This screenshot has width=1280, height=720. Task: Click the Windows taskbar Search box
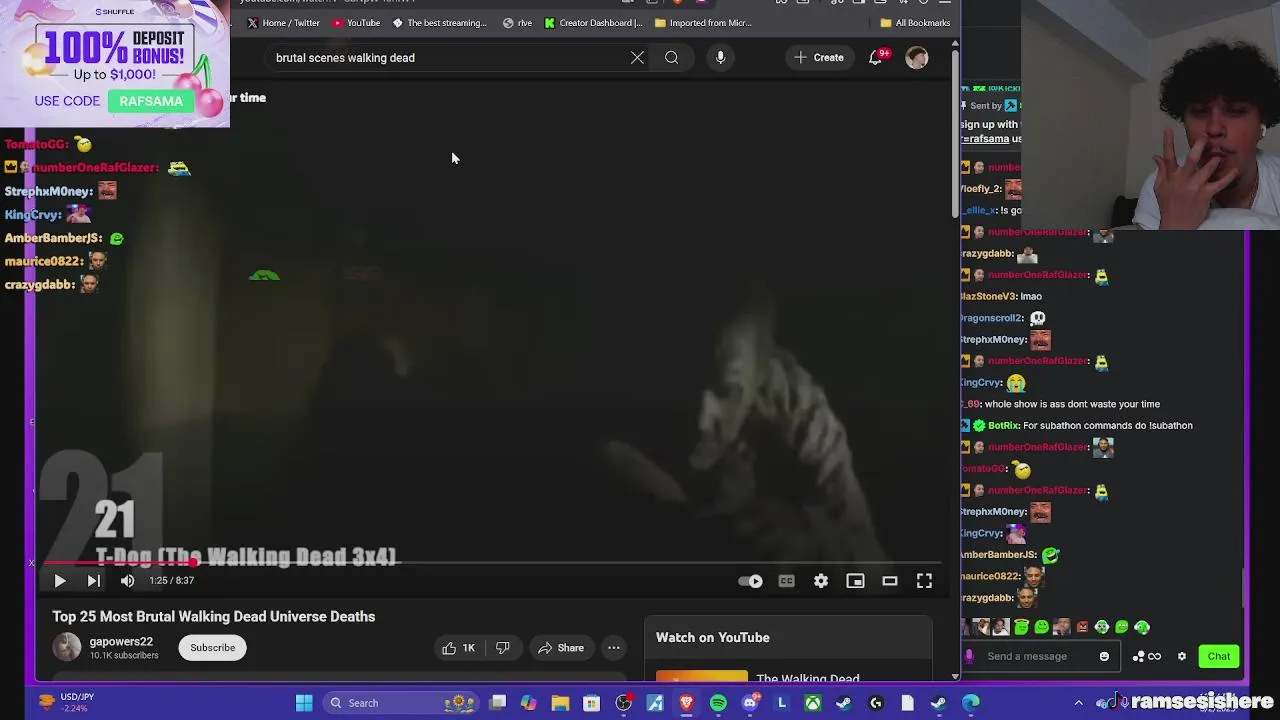point(402,703)
